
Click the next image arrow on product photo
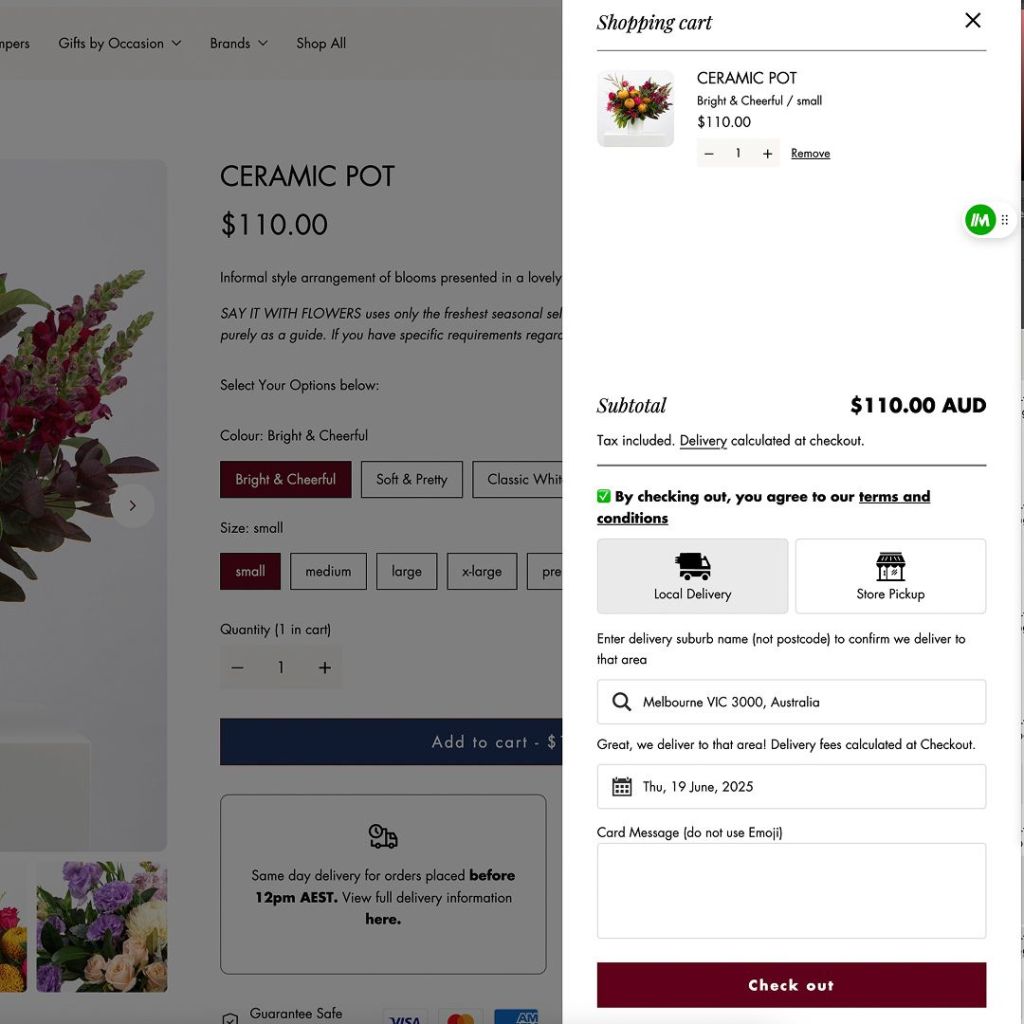[x=132, y=506]
